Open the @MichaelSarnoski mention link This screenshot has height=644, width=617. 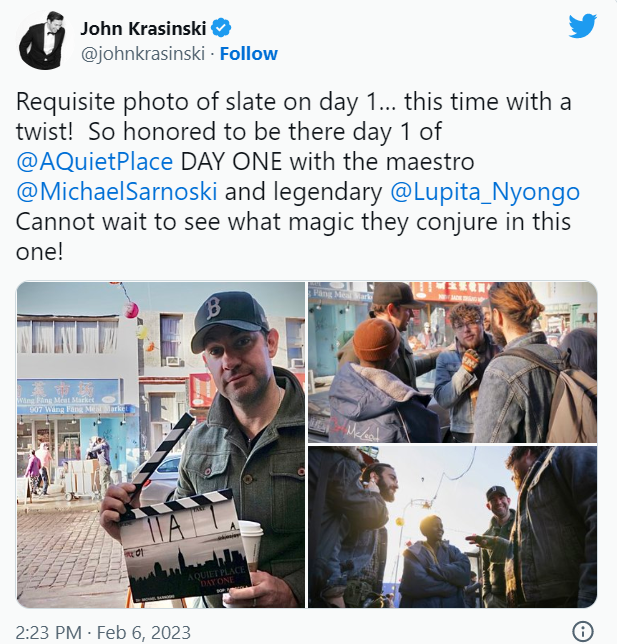117,191
